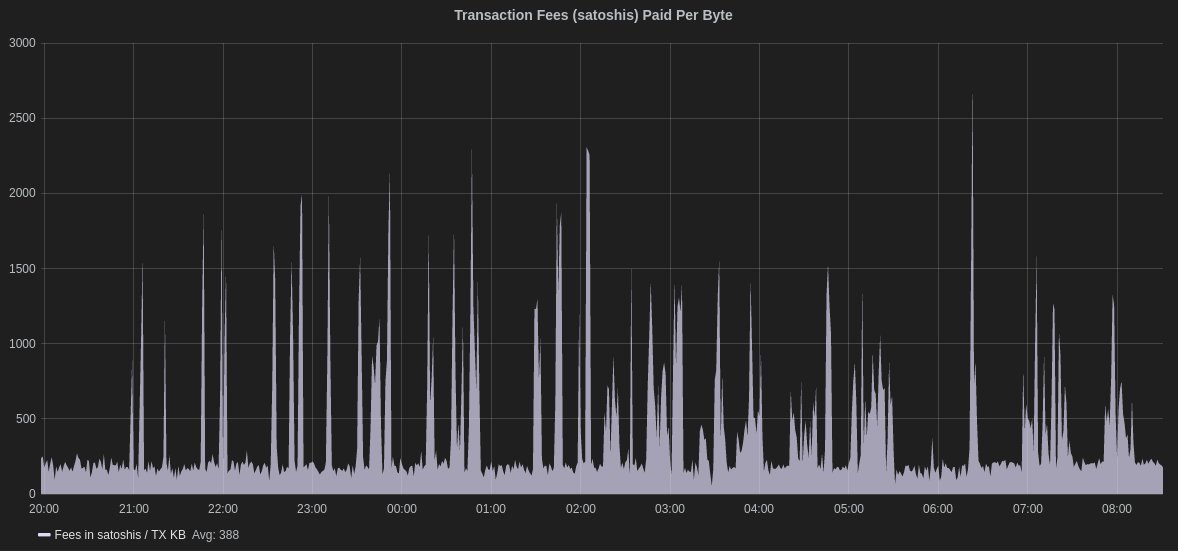The height and width of the screenshot is (551, 1178).
Task: Click the 06:00 time axis label
Action: pyautogui.click(x=938, y=509)
